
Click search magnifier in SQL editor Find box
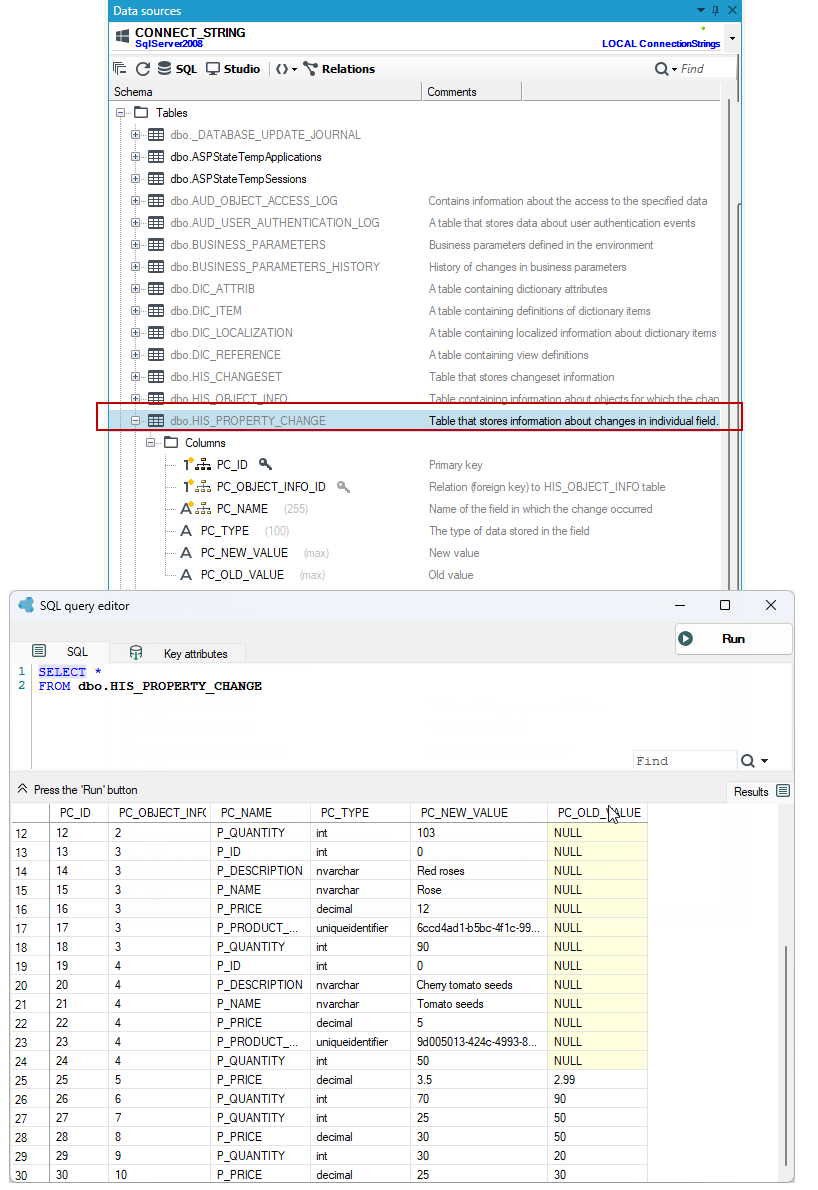pos(747,760)
